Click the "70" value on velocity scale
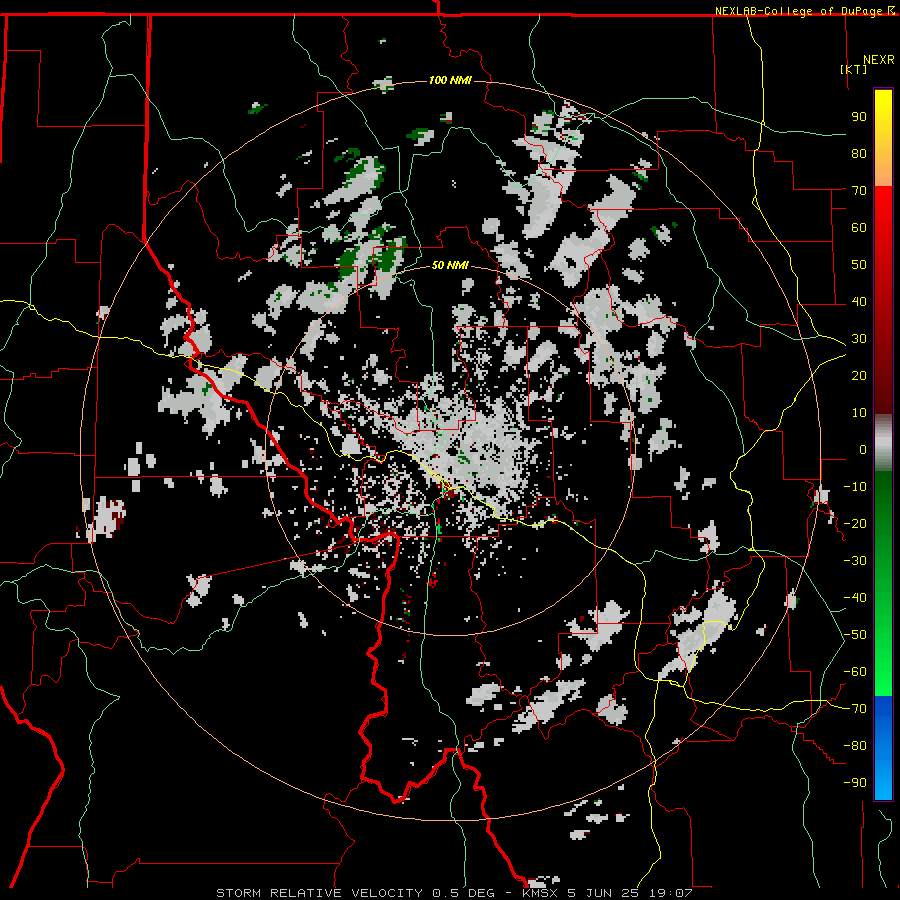The height and width of the screenshot is (900, 900). [x=859, y=191]
